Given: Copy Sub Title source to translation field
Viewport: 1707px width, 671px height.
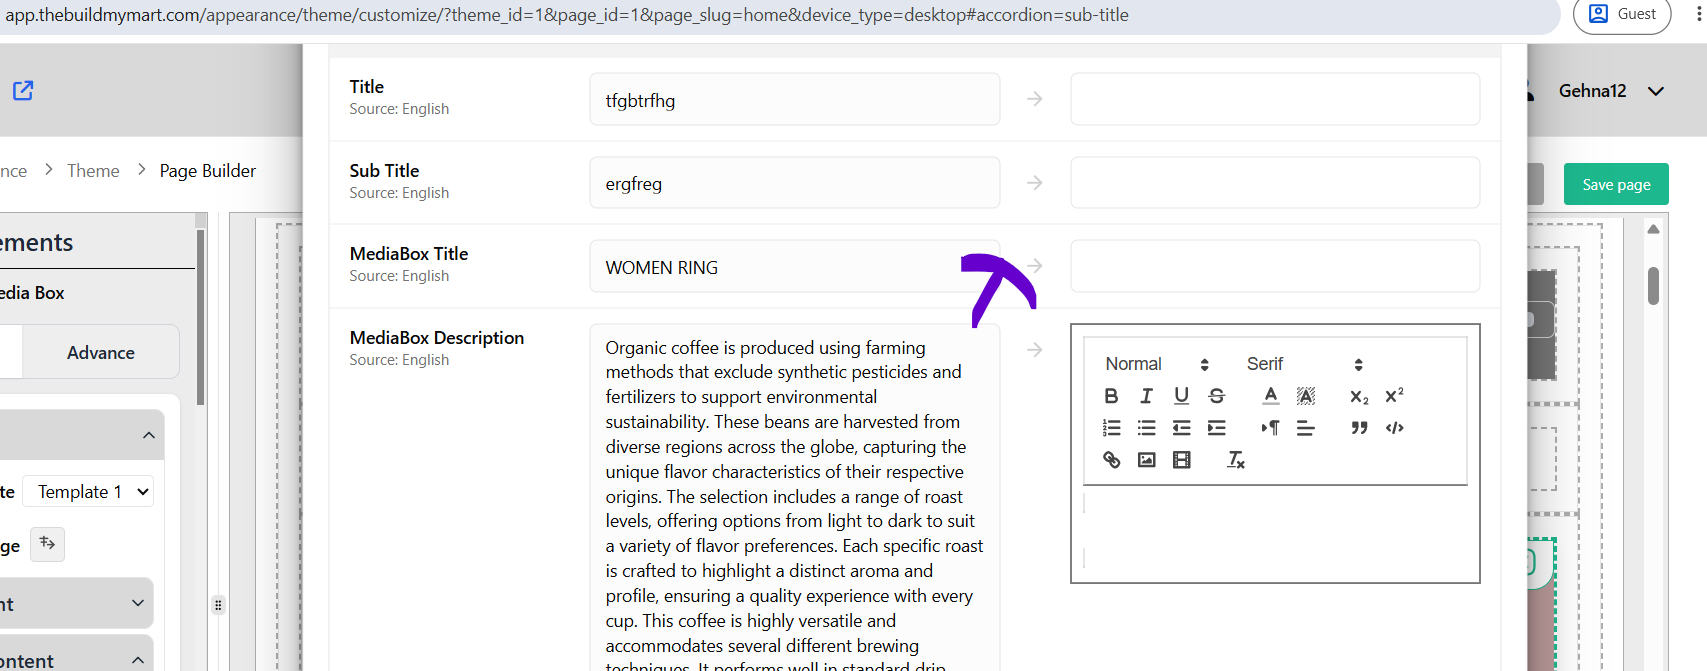Looking at the screenshot, I should pos(1035,183).
